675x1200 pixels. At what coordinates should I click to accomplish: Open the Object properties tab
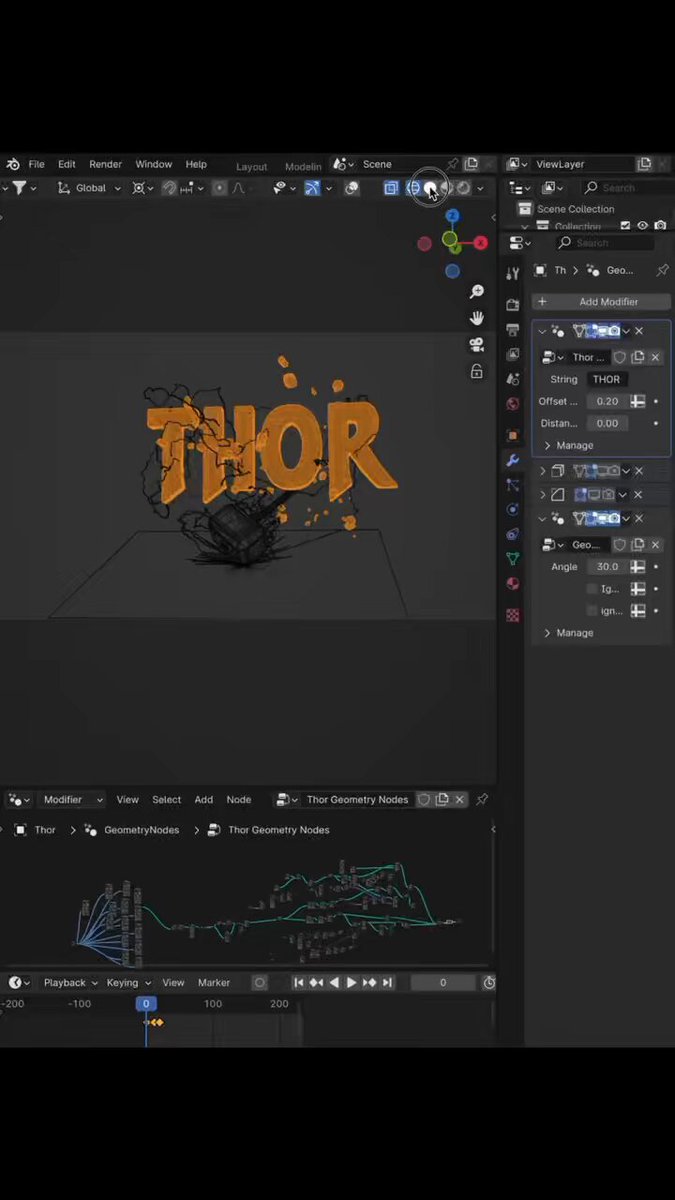pos(513,435)
